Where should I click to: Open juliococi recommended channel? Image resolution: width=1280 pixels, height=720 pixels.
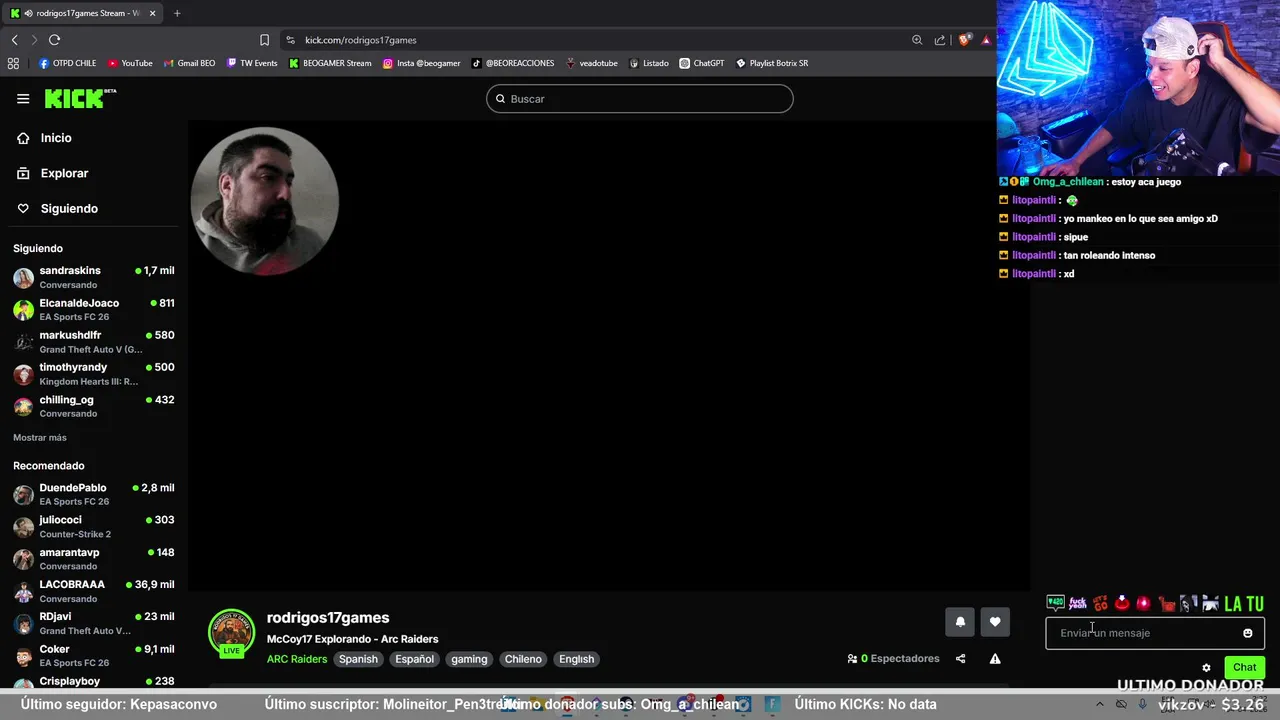coord(94,526)
